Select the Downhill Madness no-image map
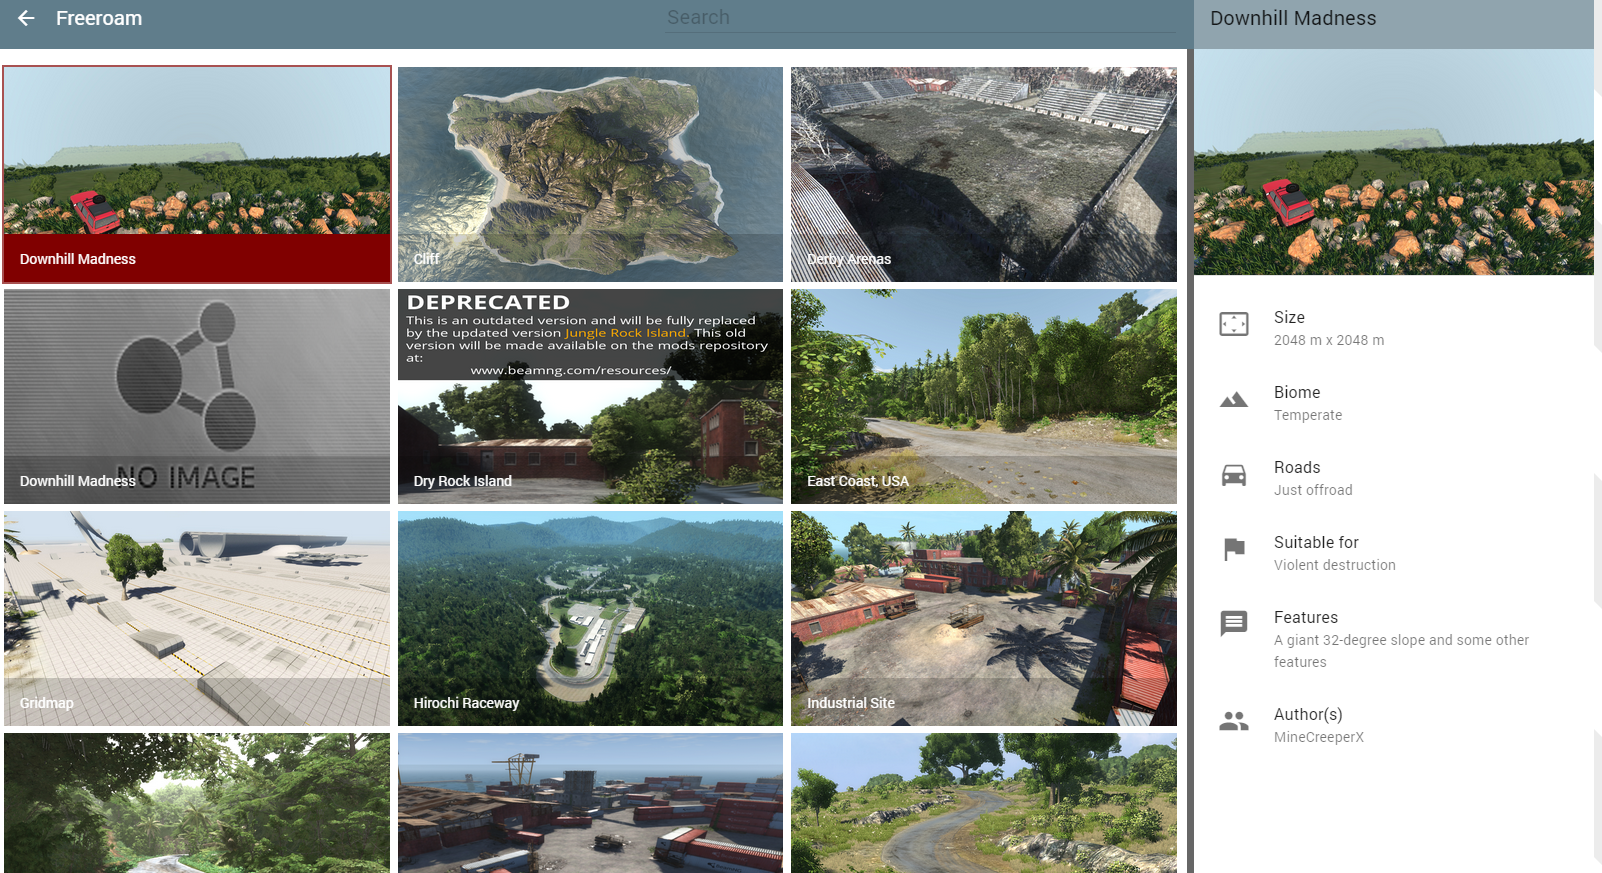Image resolution: width=1602 pixels, height=873 pixels. (197, 396)
